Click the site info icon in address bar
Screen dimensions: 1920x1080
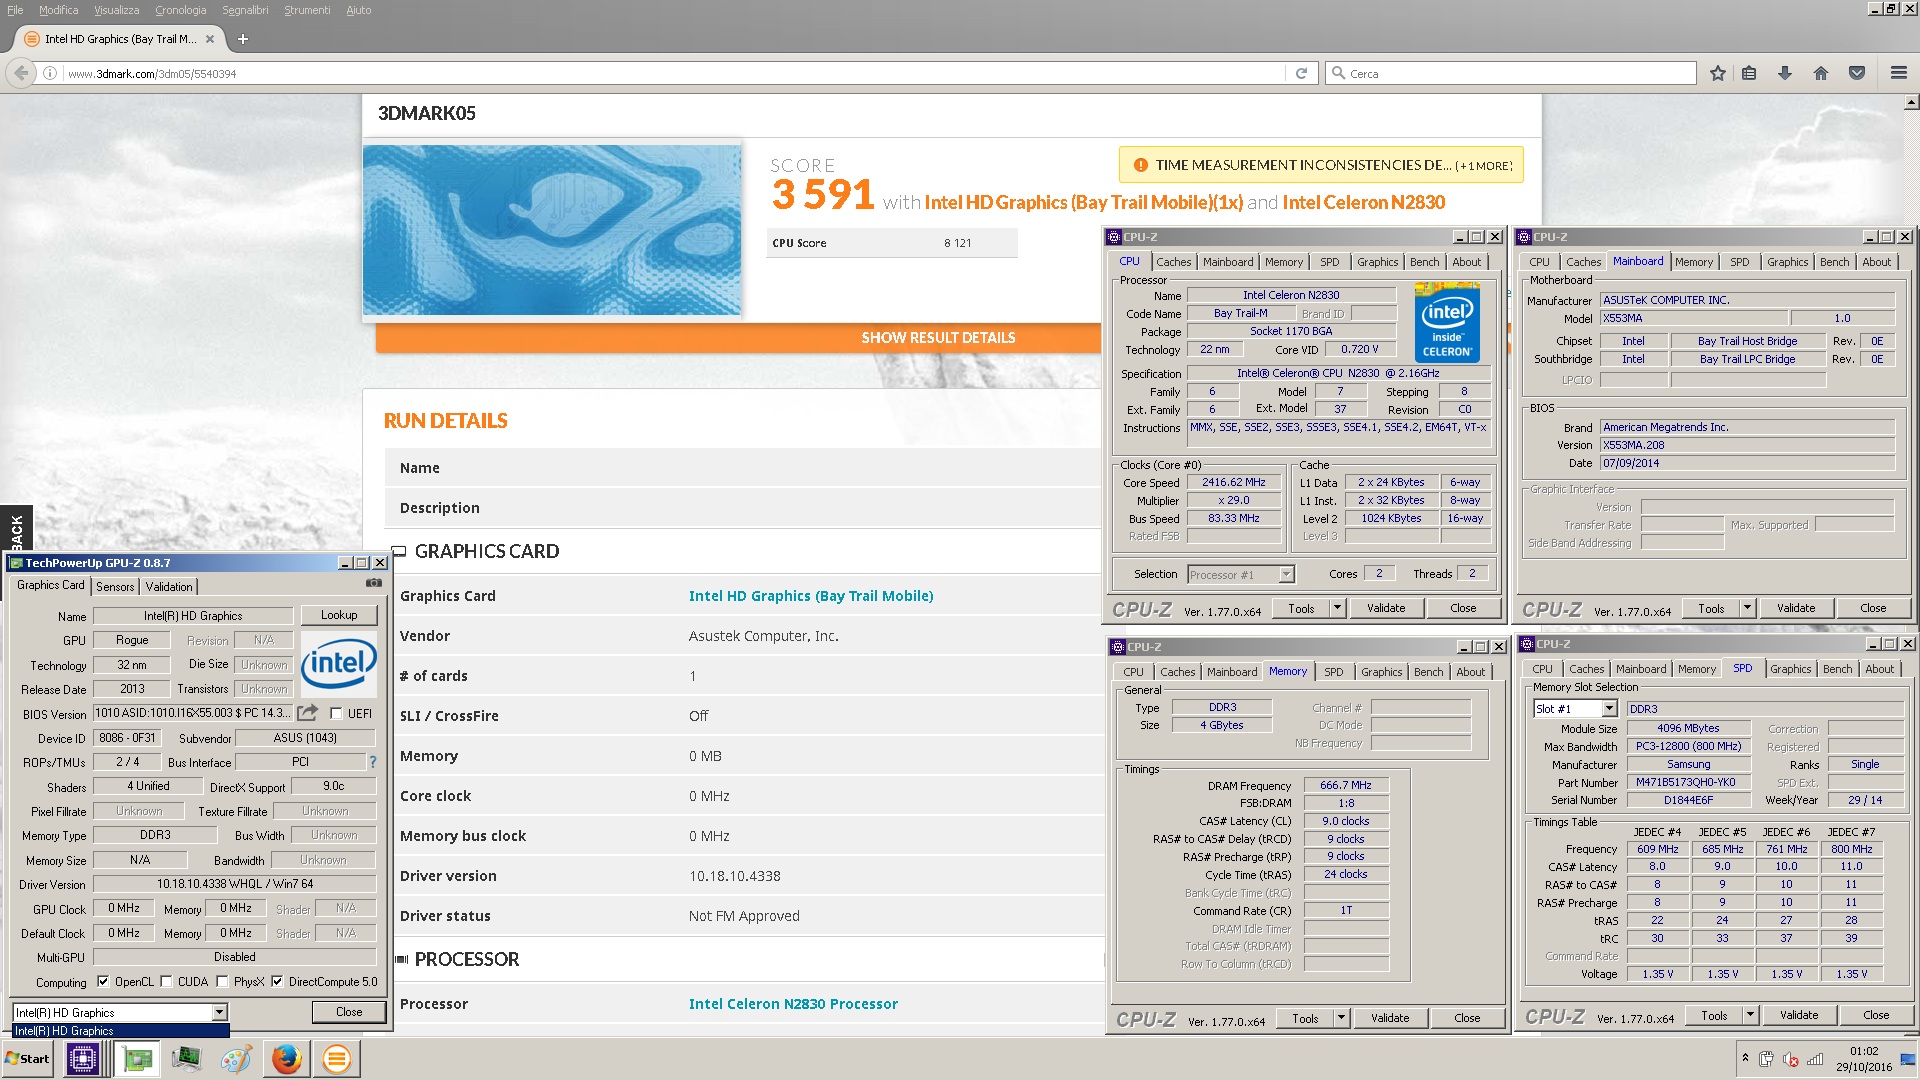pos(49,73)
